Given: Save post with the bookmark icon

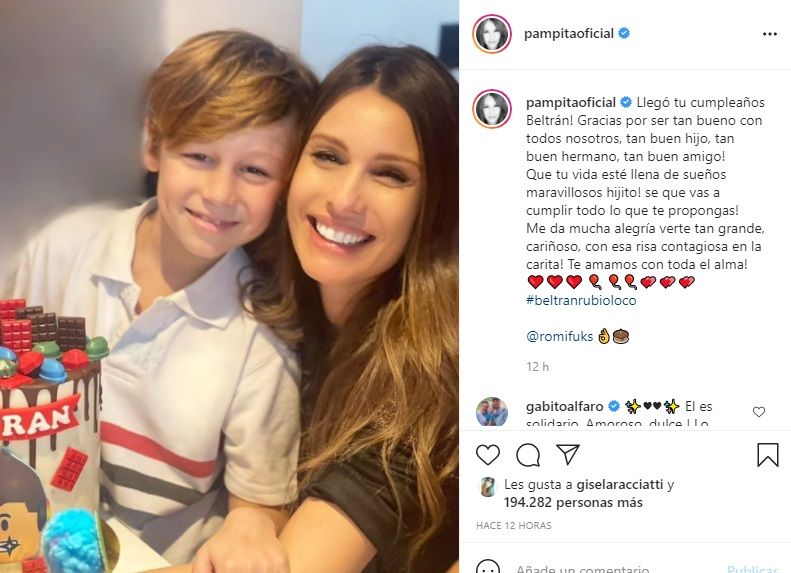Looking at the screenshot, I should [768, 454].
